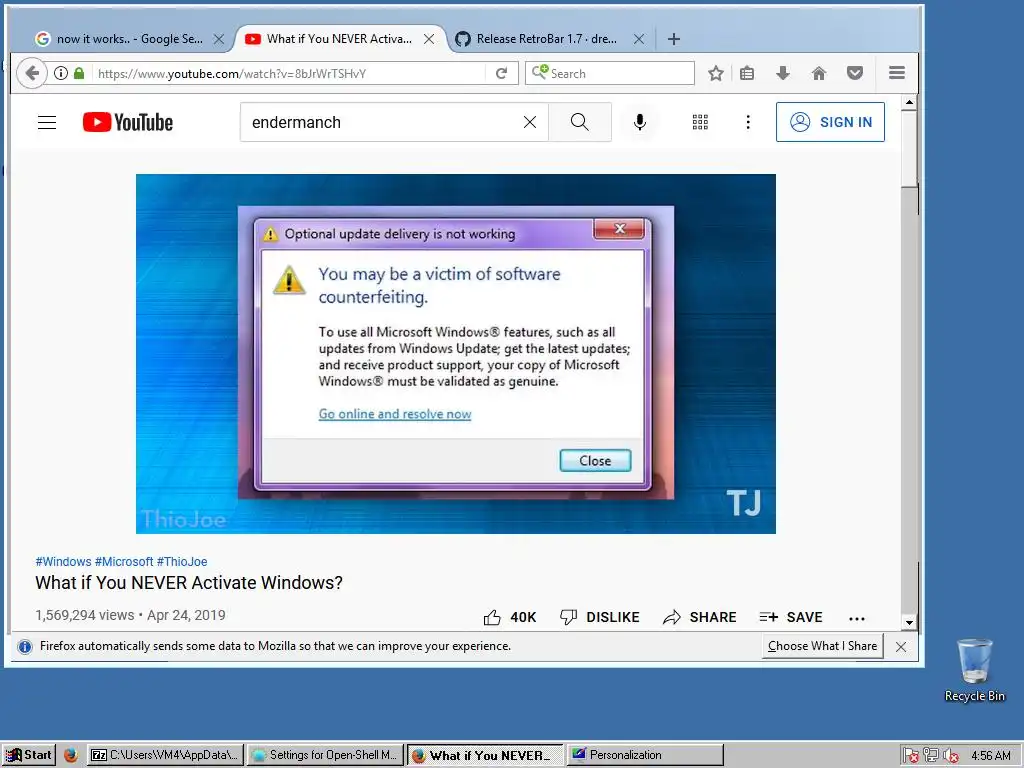Image resolution: width=1024 pixels, height=768 pixels.
Task: Launch Firefox from the quick launch icon
Action: (x=71, y=755)
